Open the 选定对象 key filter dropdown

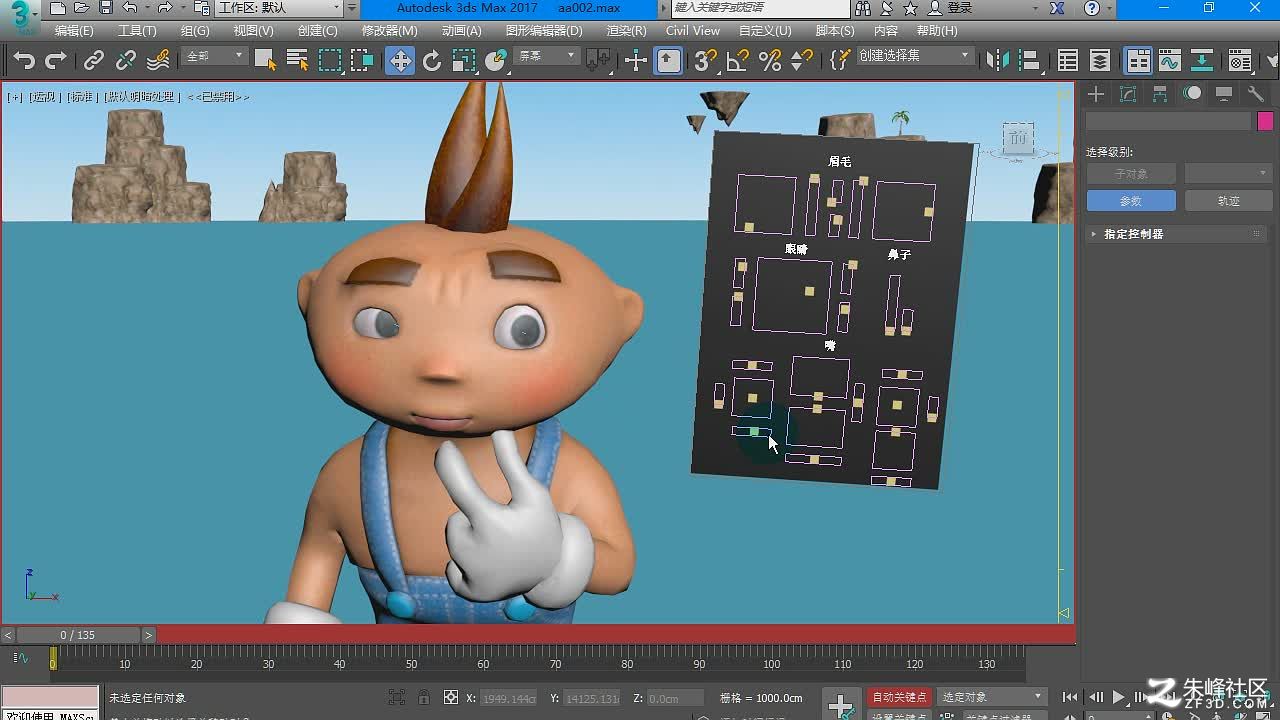(x=992, y=697)
